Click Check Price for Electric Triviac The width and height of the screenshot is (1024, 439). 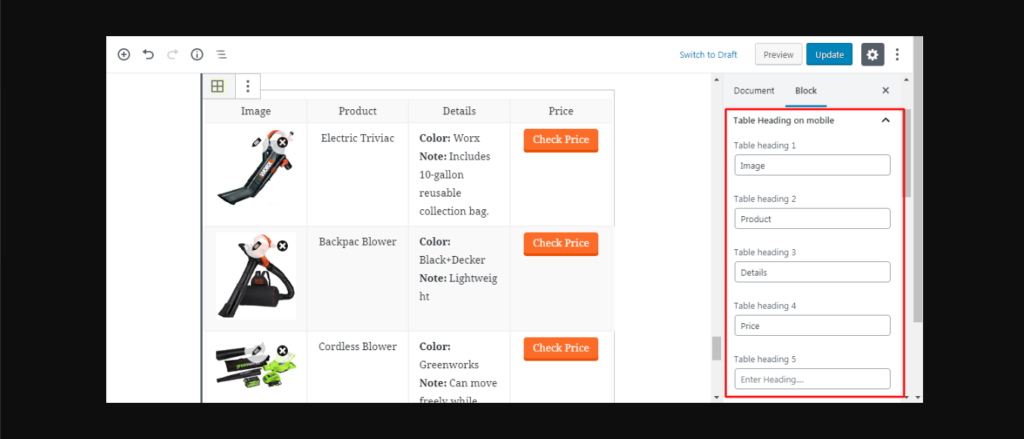point(561,140)
